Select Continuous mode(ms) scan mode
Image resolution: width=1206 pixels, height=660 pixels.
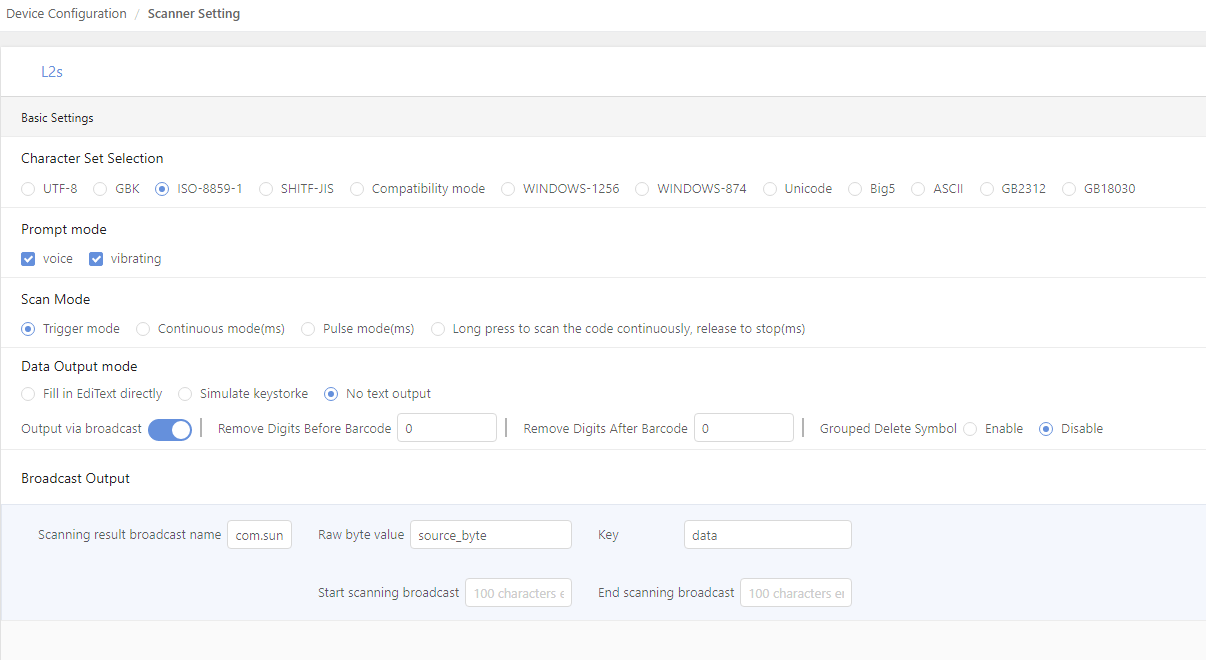click(143, 329)
